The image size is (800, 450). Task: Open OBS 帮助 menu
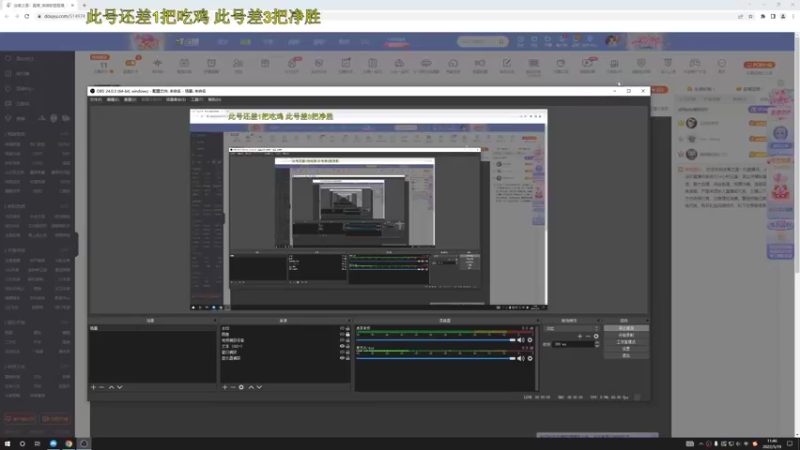click(215, 99)
